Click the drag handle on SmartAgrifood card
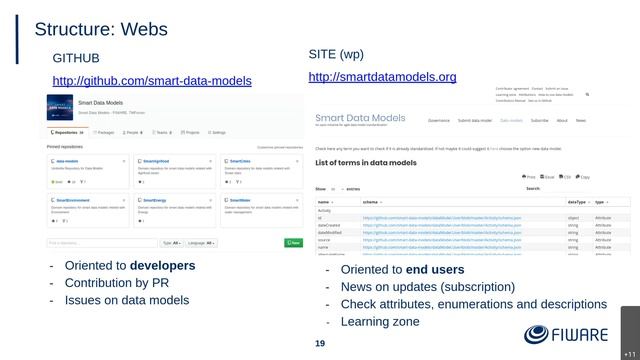Viewport: 640px width, 360px height. [x=211, y=161]
